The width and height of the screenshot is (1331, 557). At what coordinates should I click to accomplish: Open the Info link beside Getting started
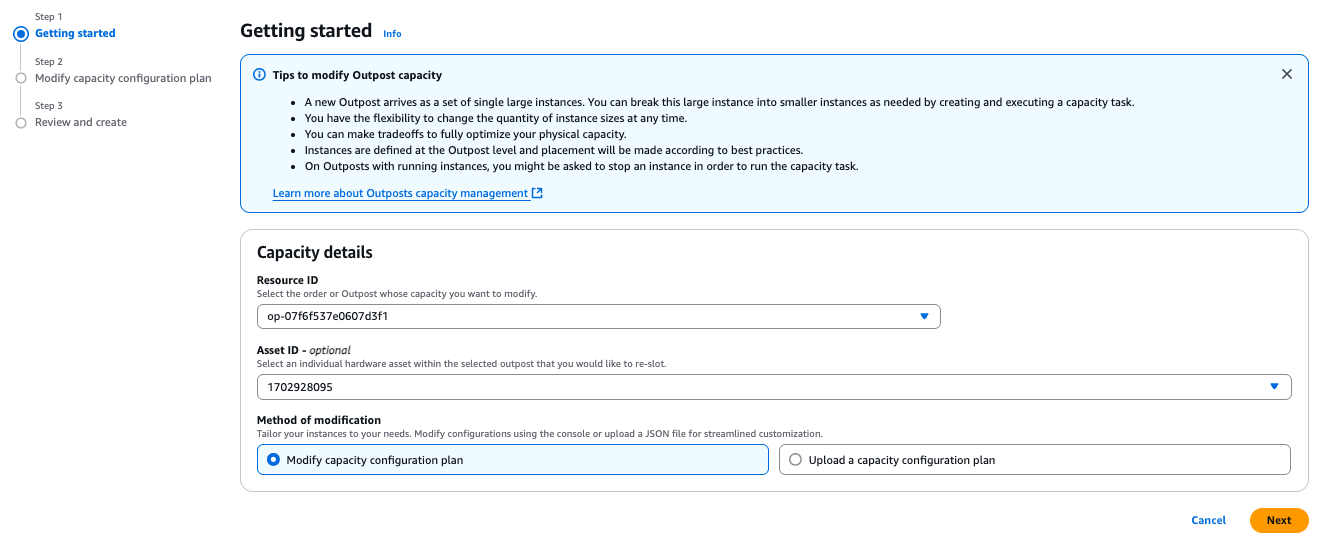pos(392,34)
